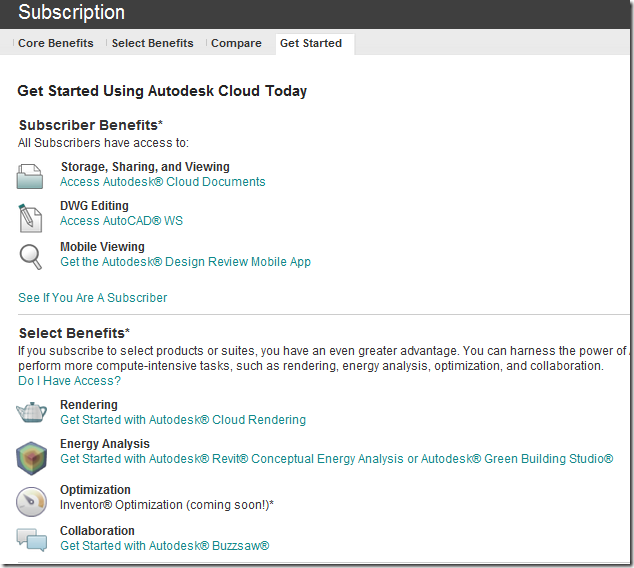Screen dimensions: 634x568
Task: Open Access Autodesk Cloud Documents link
Action: tap(163, 182)
